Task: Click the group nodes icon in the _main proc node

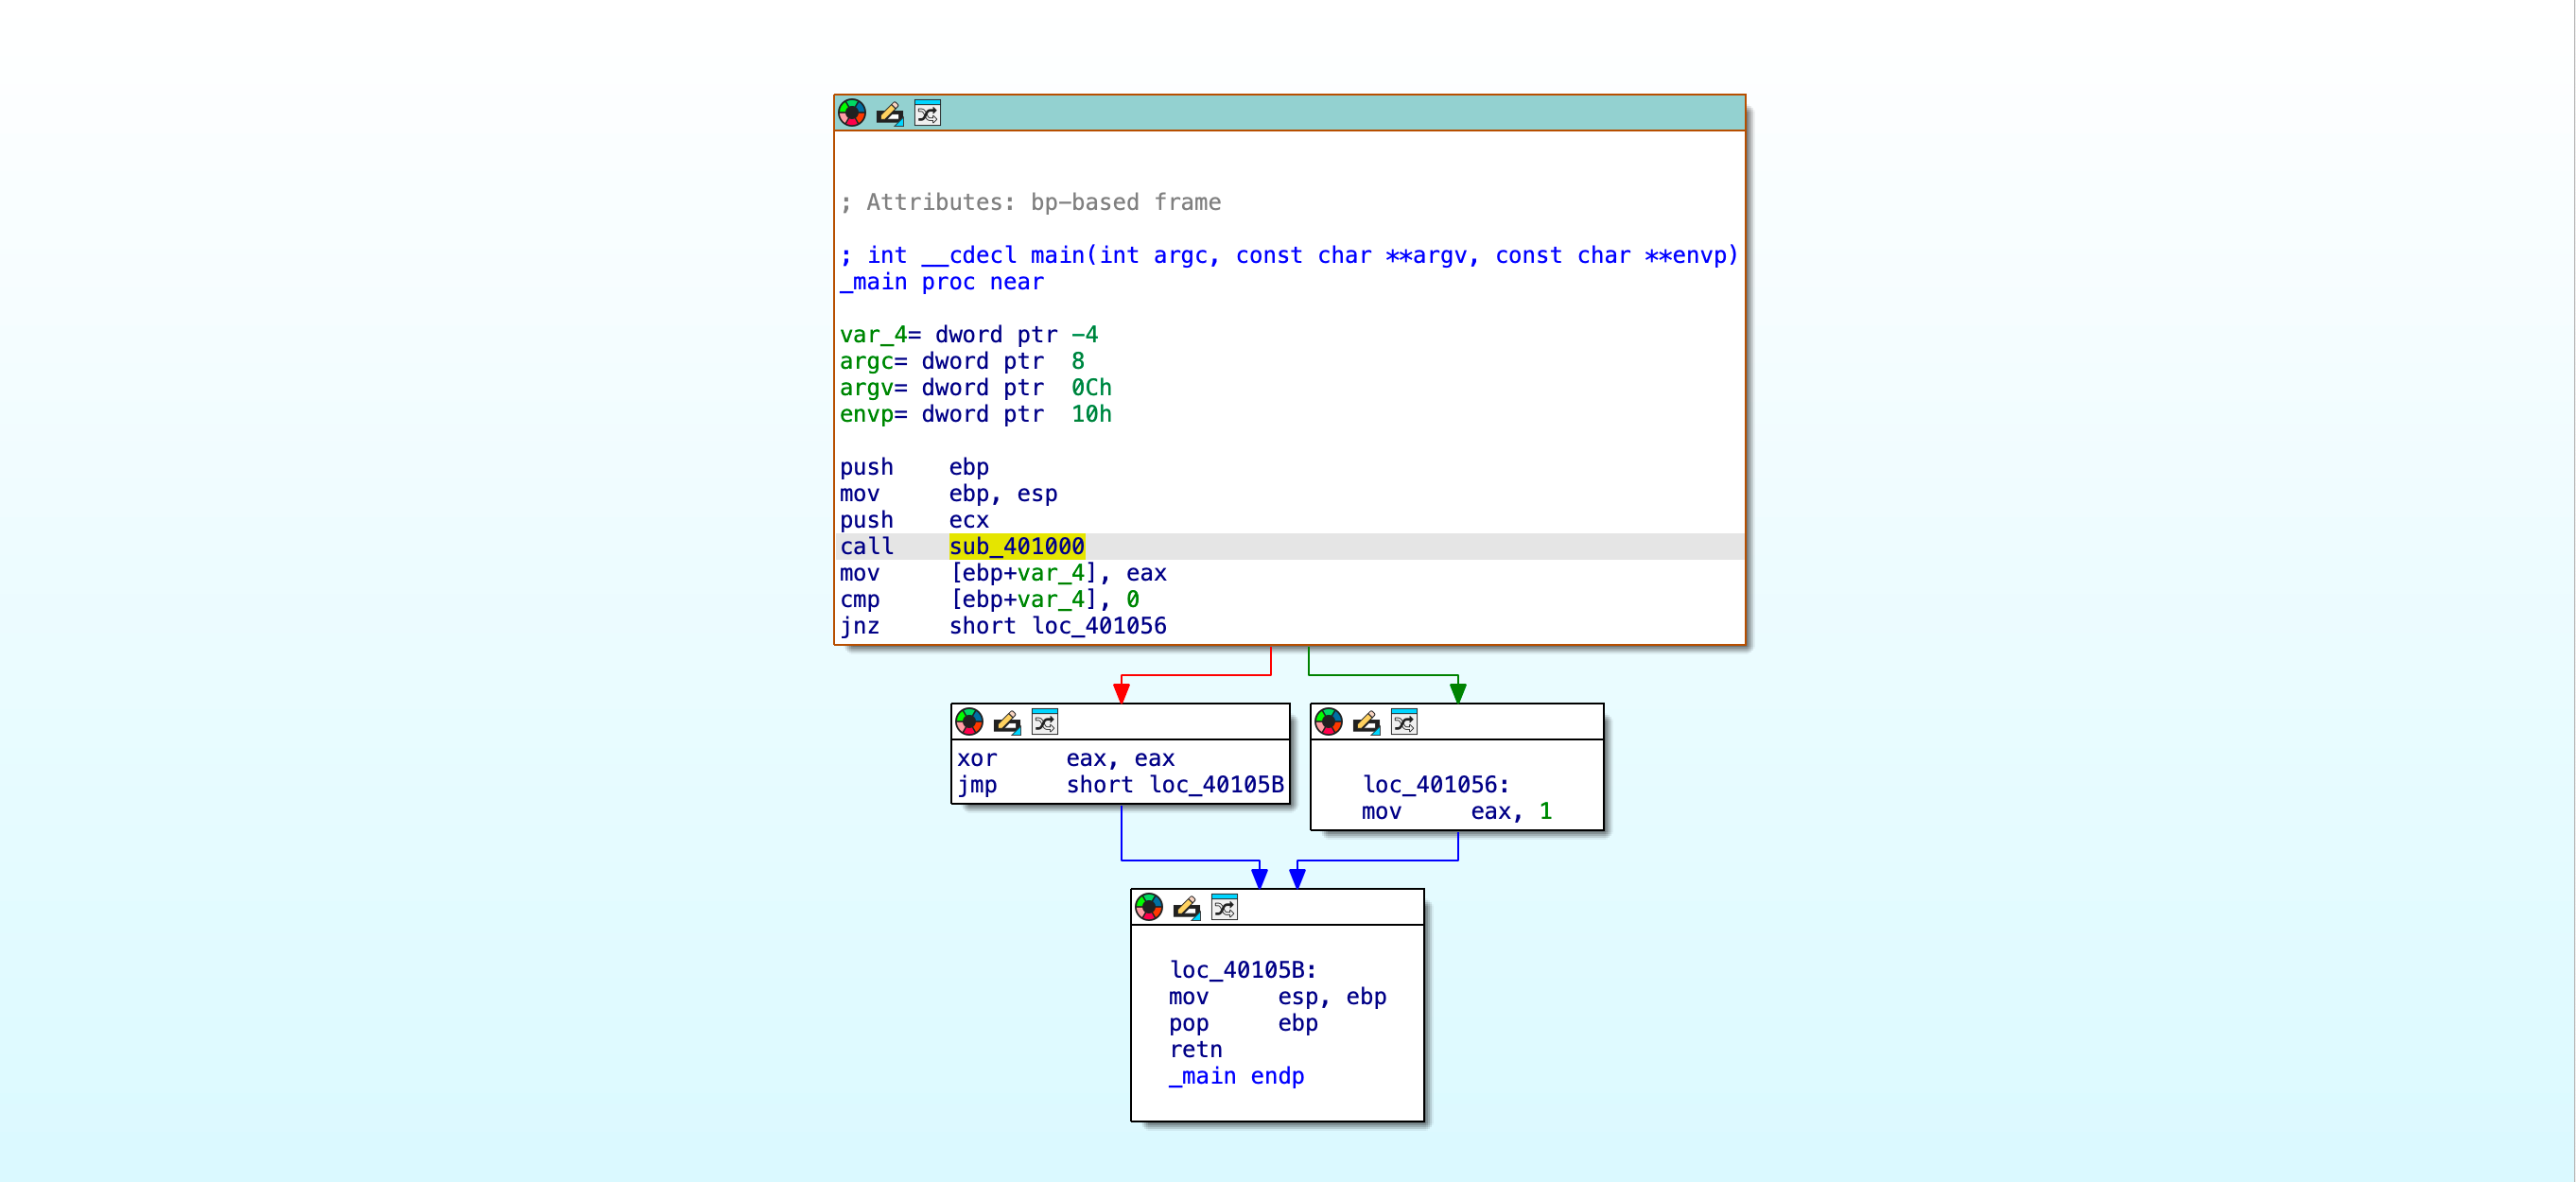Action: coord(927,113)
